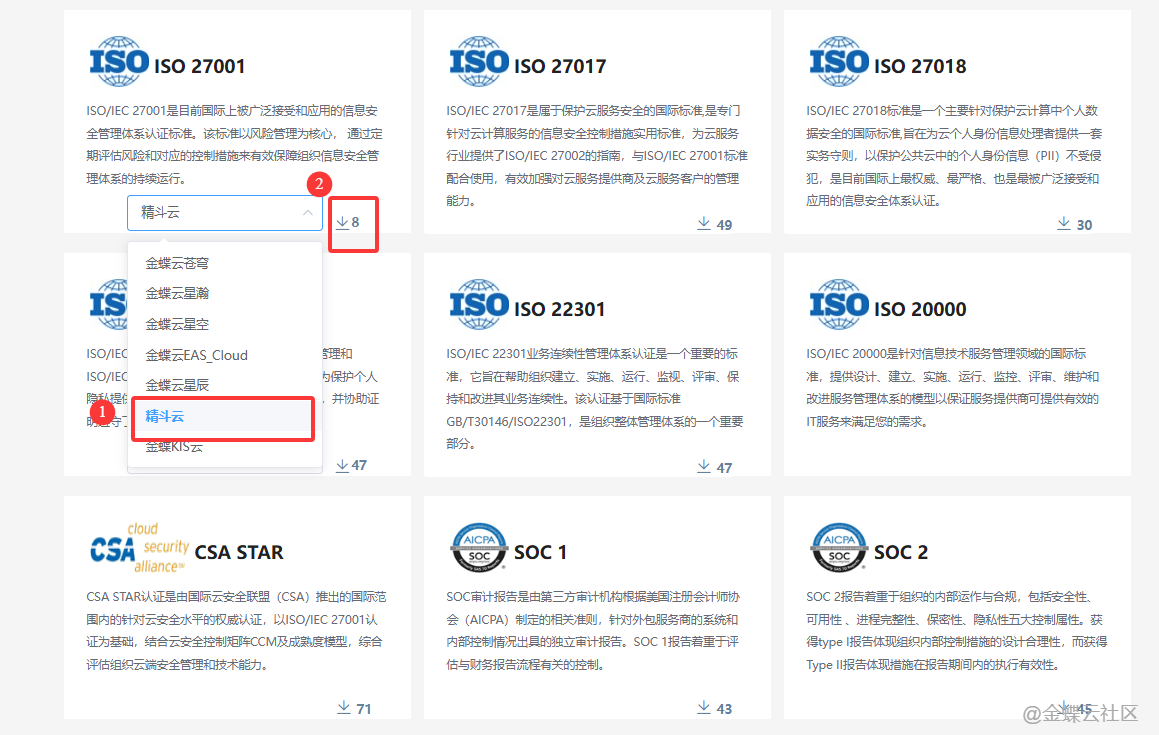Click the SOC 2 card title

(x=901, y=552)
